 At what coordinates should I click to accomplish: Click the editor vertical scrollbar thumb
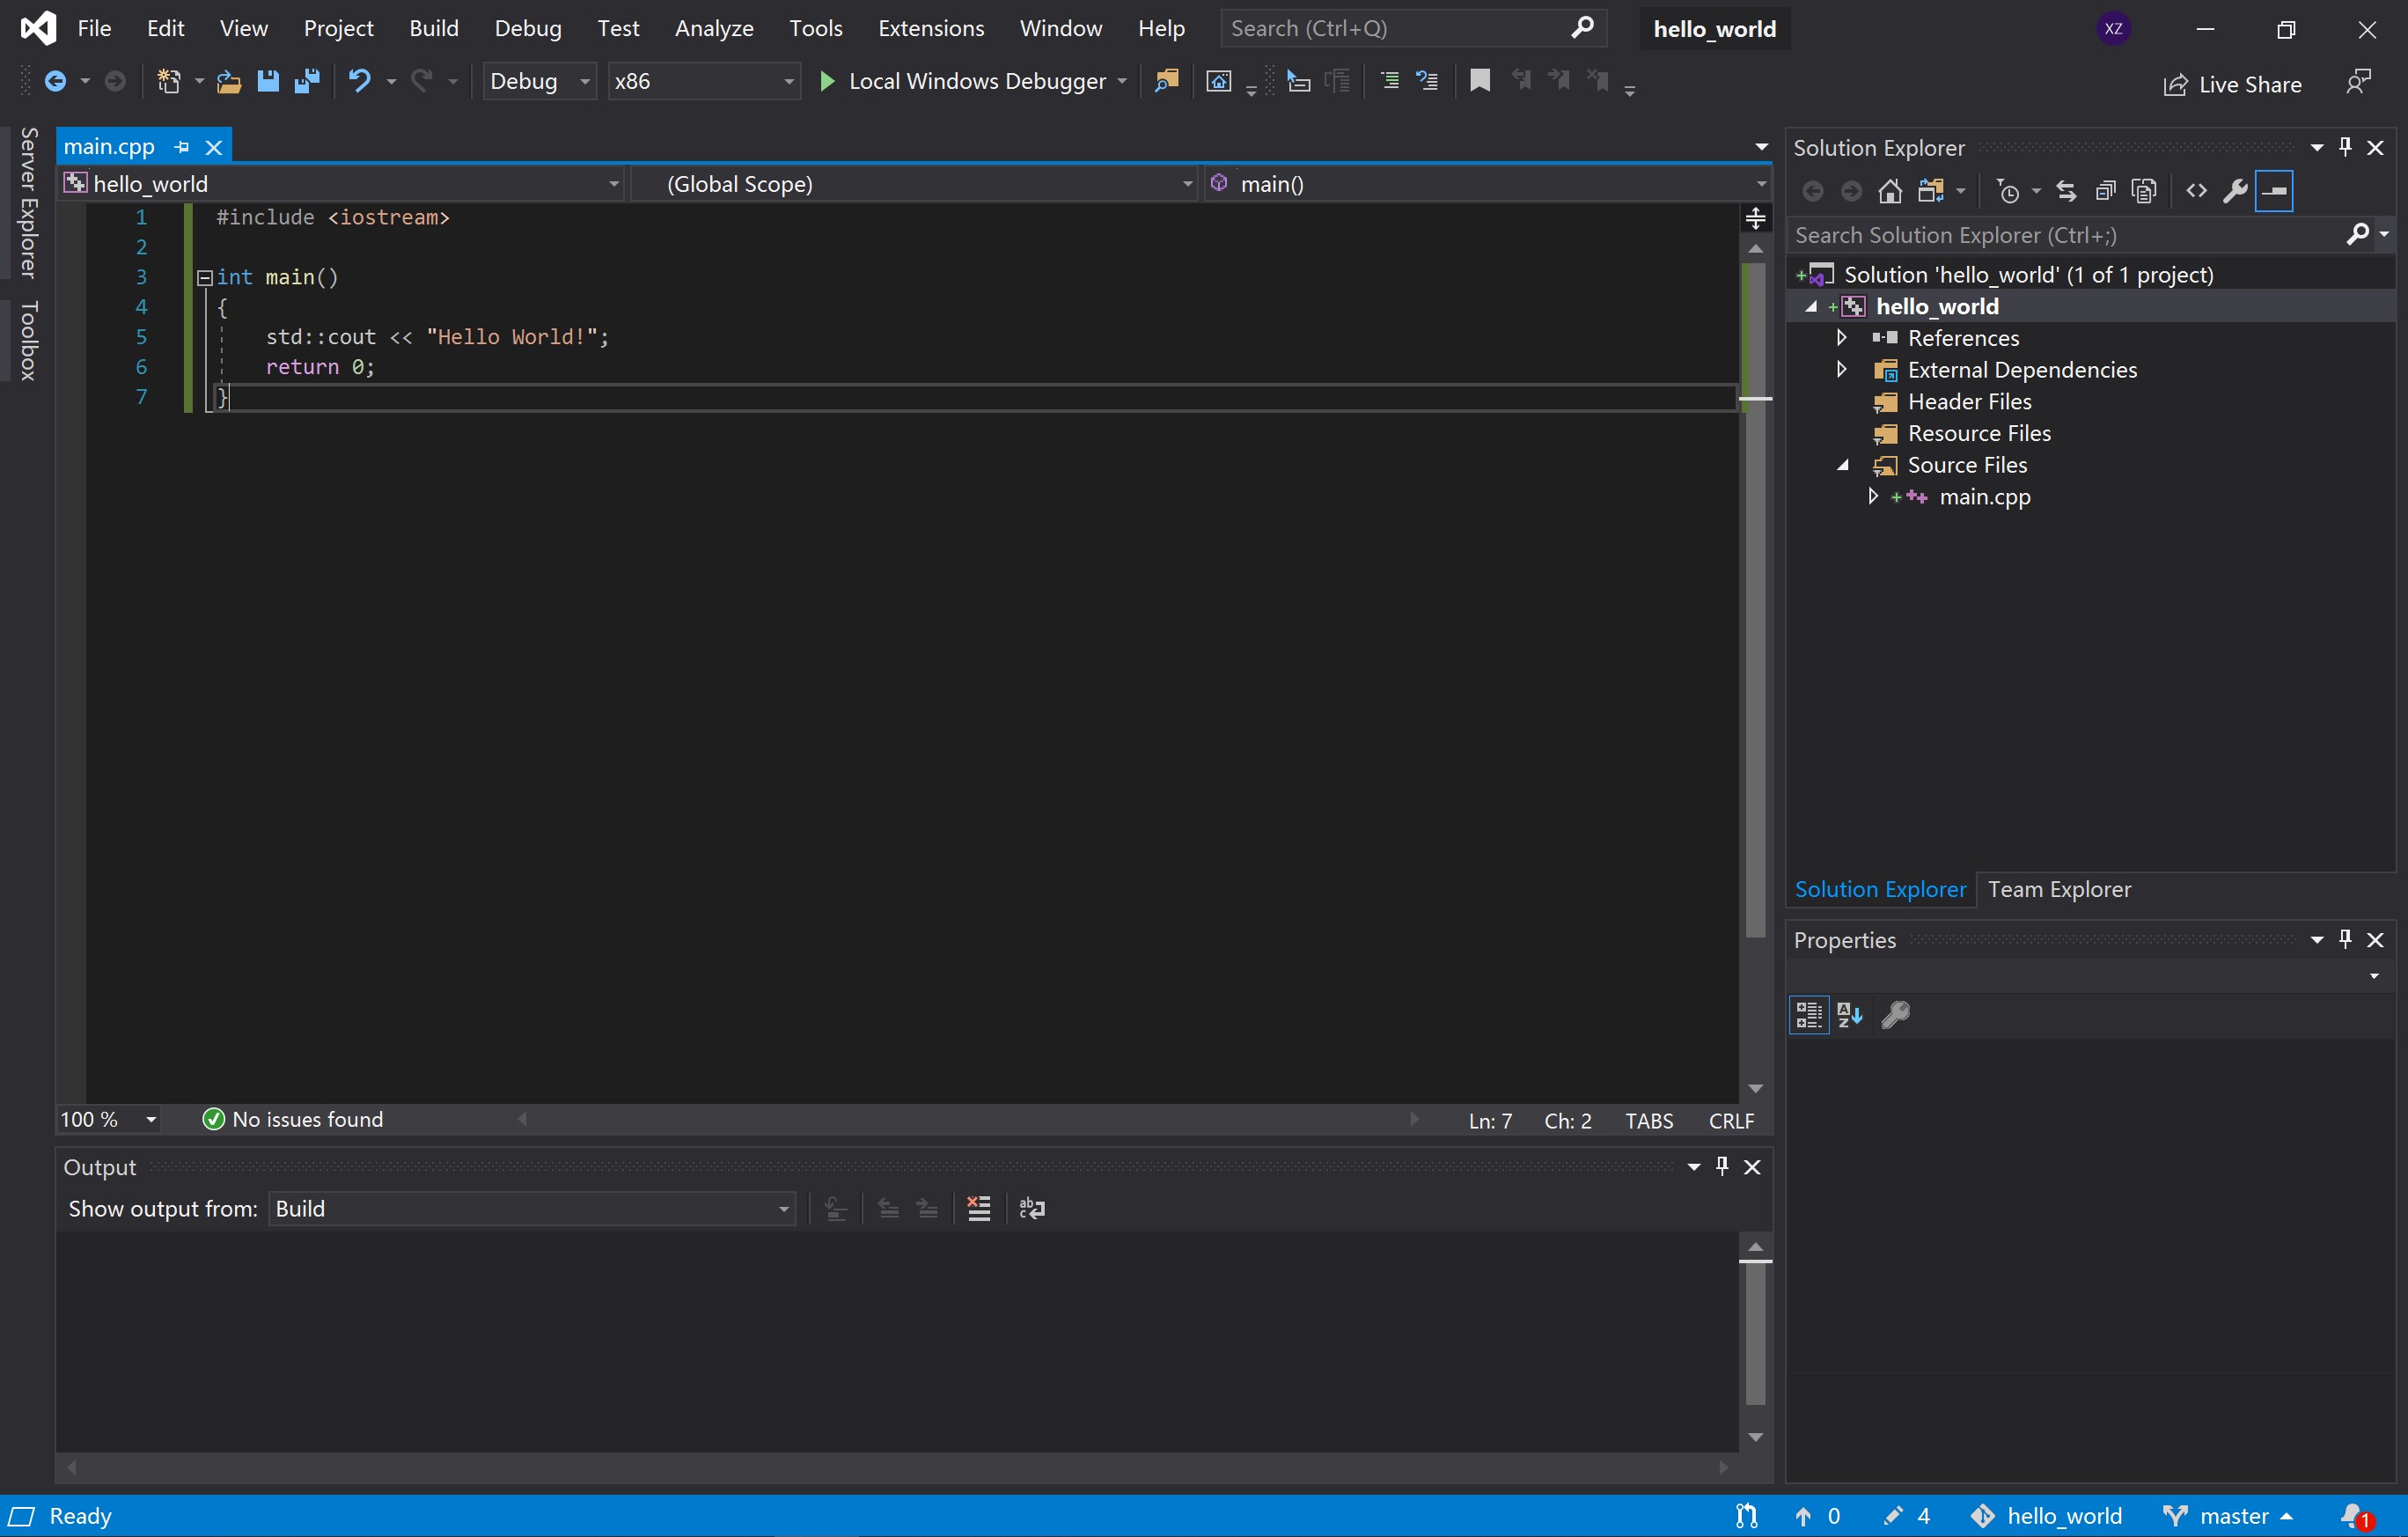click(1755, 600)
